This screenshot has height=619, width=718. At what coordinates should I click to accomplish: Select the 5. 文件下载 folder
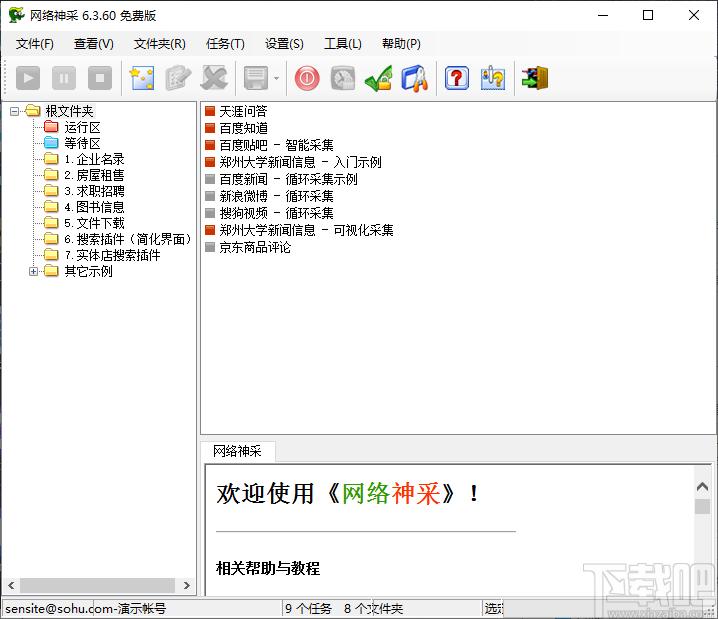94,223
